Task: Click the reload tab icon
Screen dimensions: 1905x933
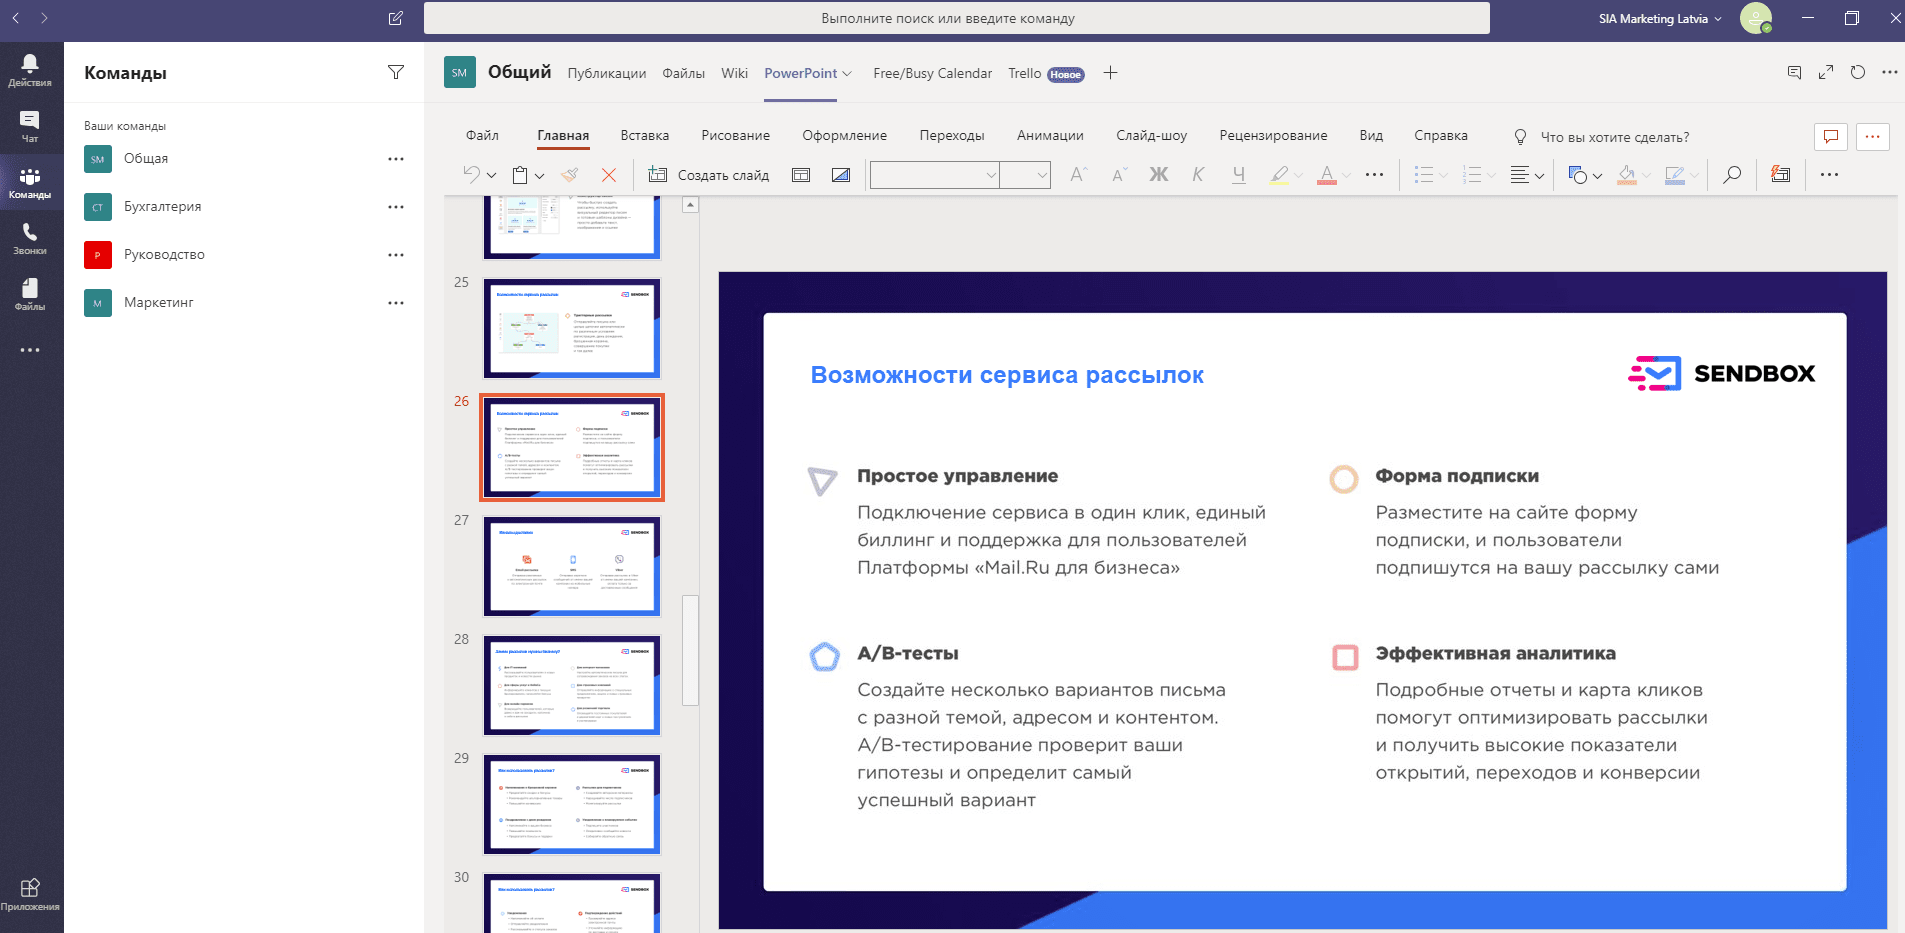Action: [x=1858, y=72]
